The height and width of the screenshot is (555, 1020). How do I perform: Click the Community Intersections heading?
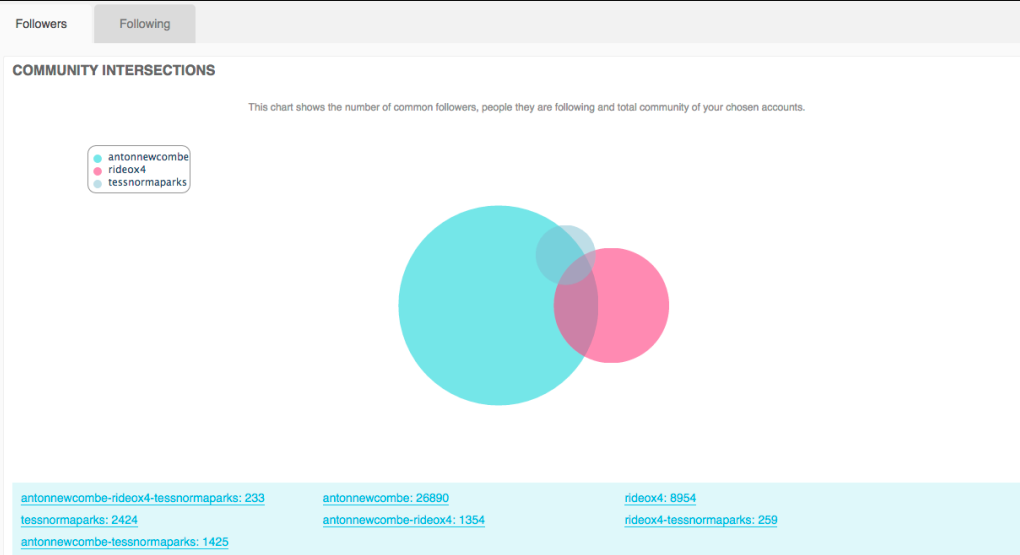pyautogui.click(x=114, y=70)
